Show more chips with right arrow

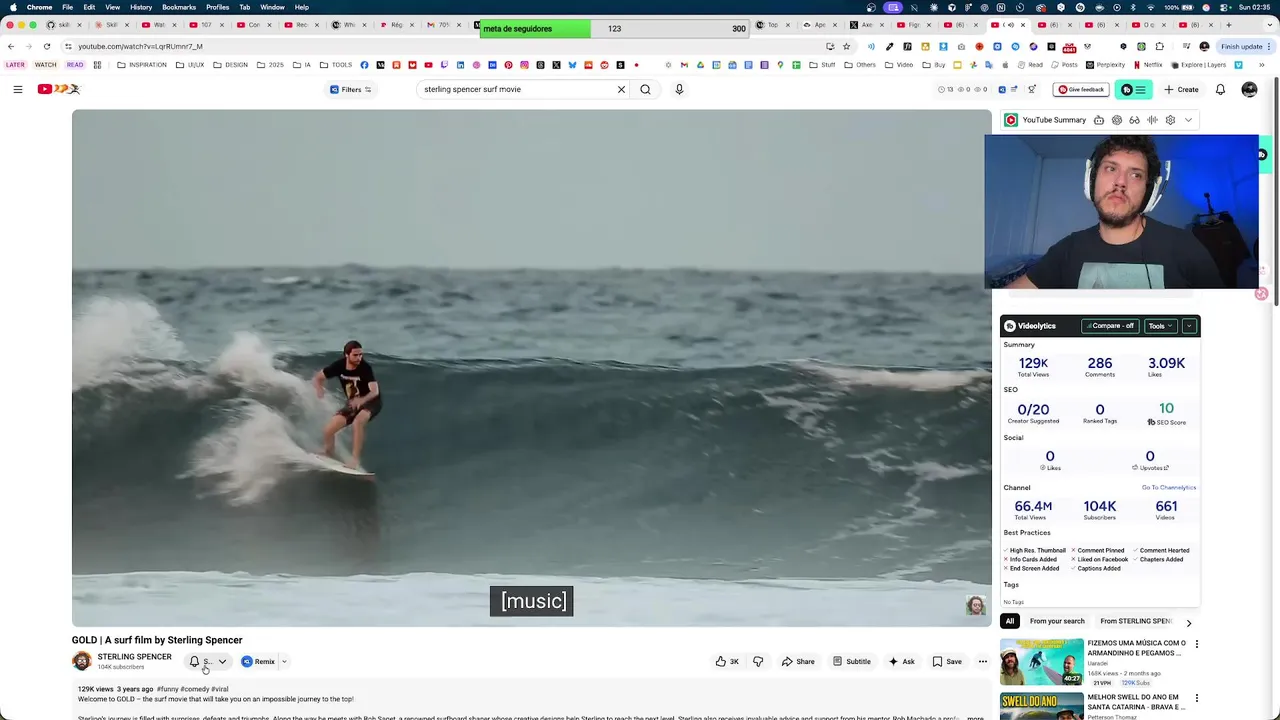click(1188, 622)
